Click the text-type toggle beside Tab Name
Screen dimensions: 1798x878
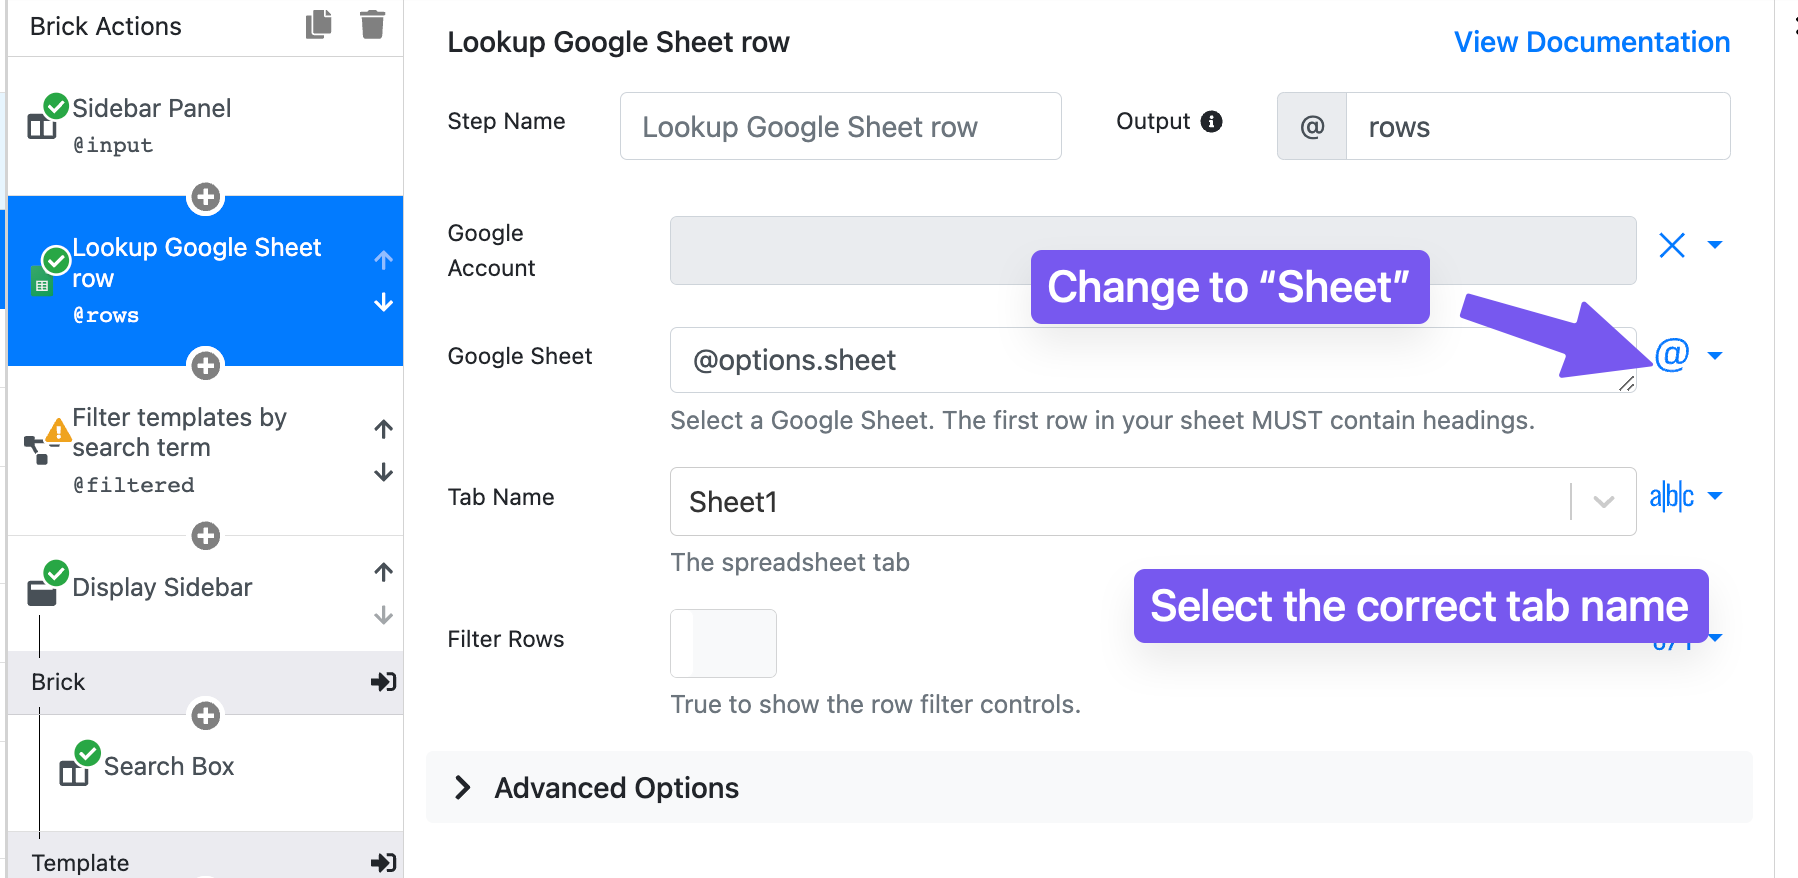1672,496
